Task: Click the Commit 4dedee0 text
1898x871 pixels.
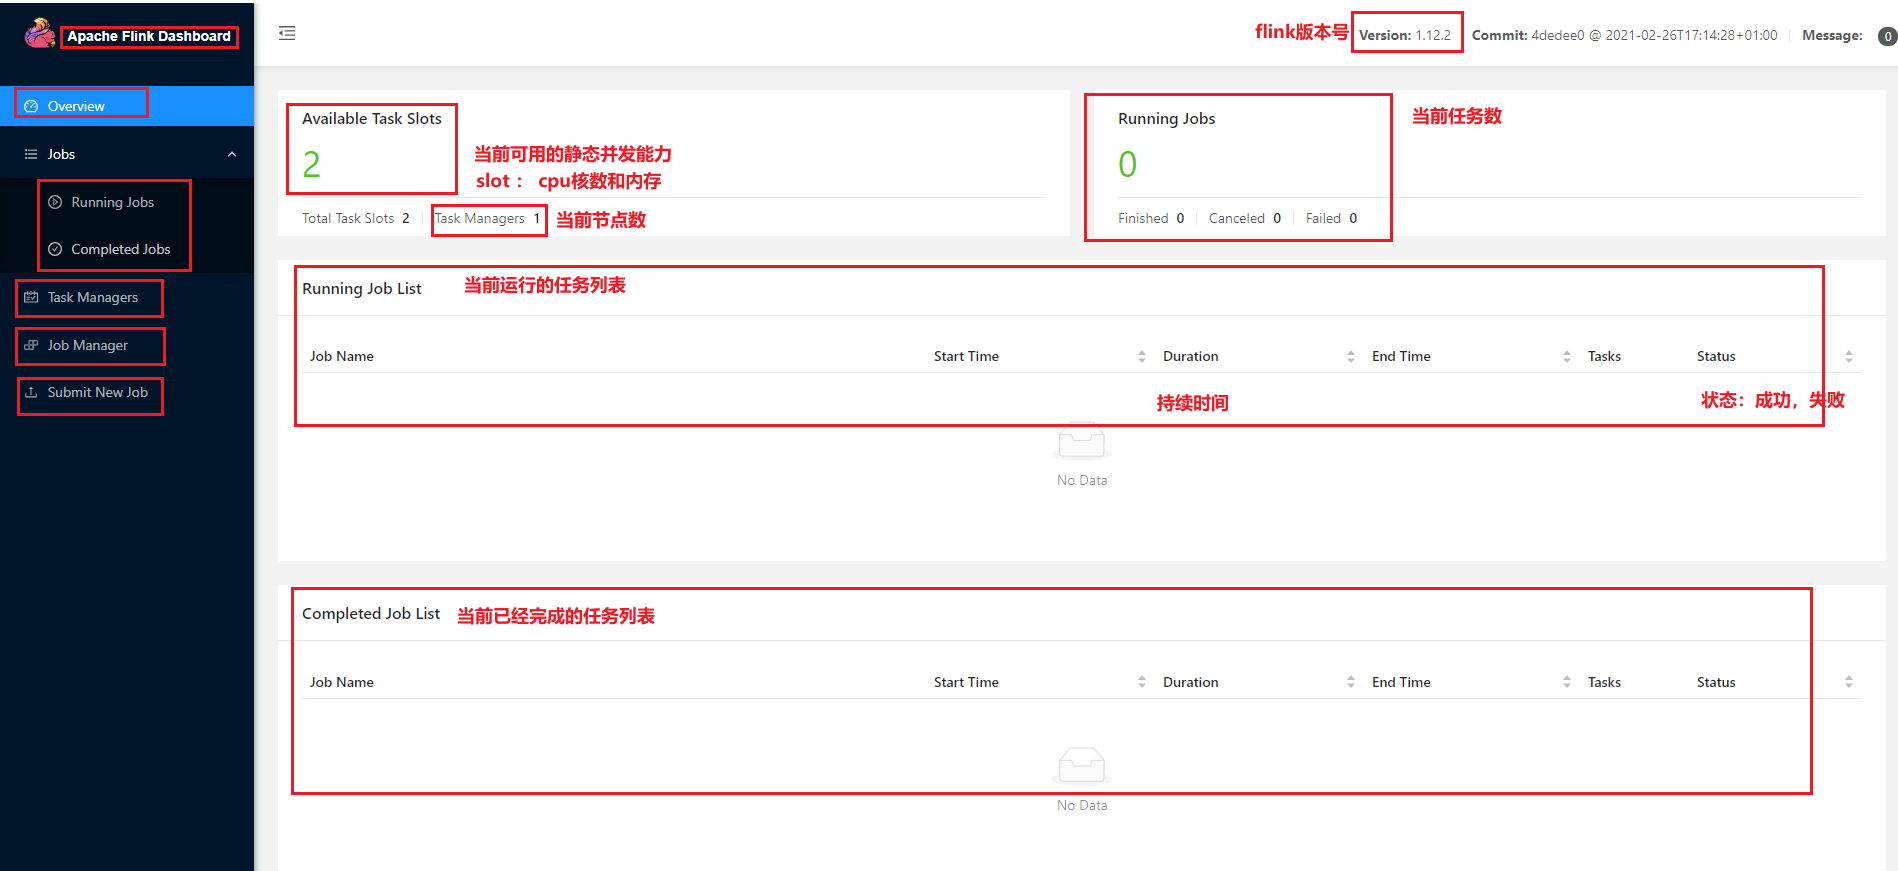Action: click(x=1625, y=35)
